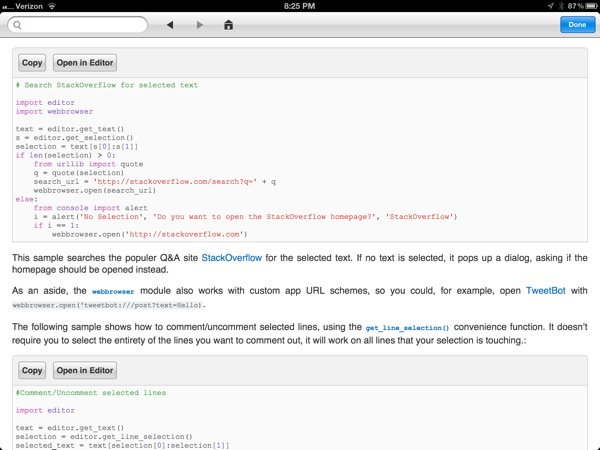Click the search_url assignment line

(155, 182)
